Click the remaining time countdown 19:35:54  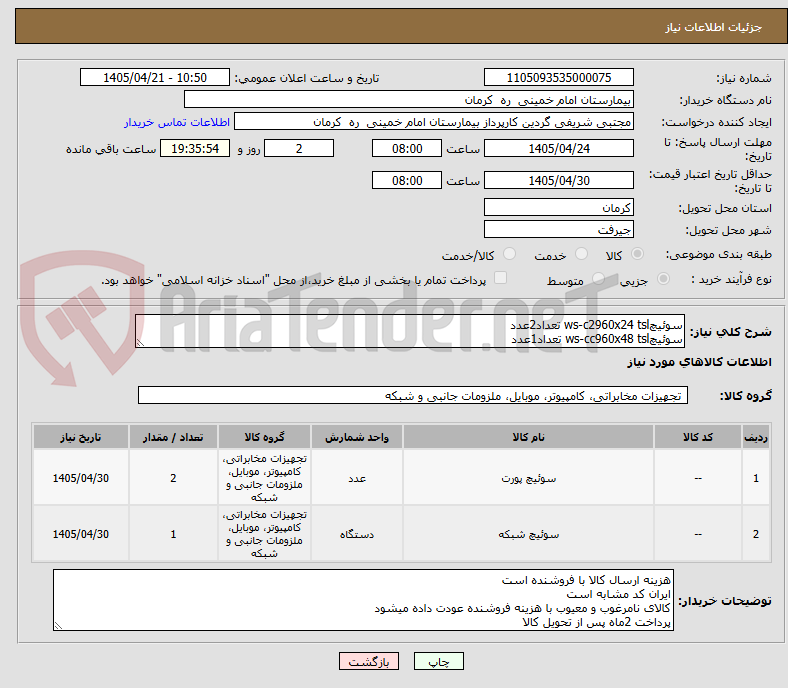point(195,148)
